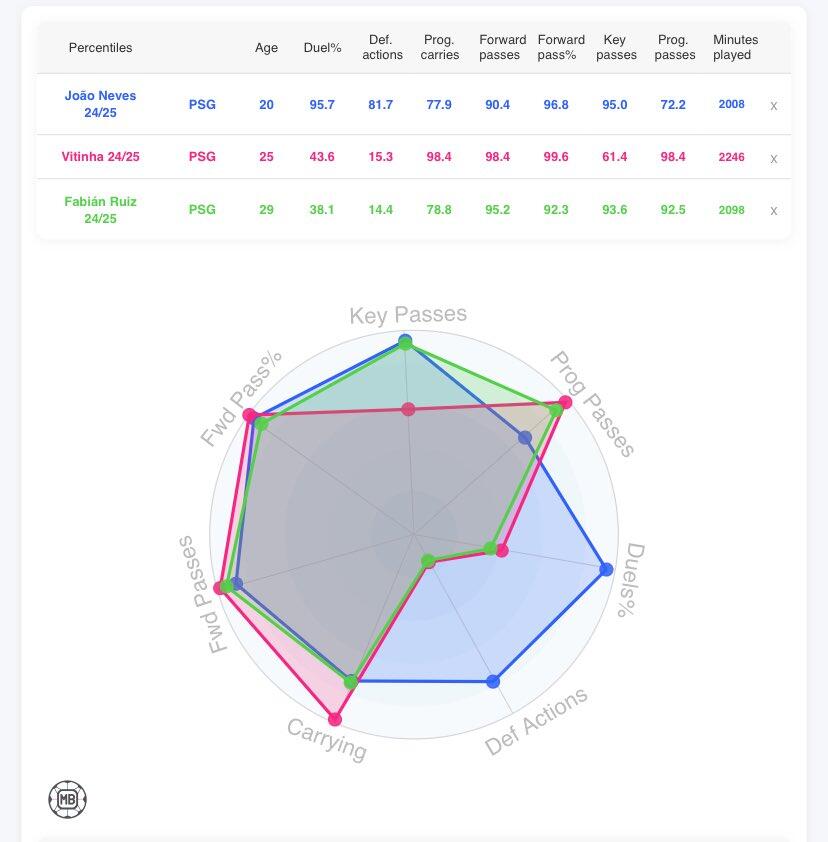
Task: Select João Neves 24/25 player name
Action: click(x=100, y=104)
